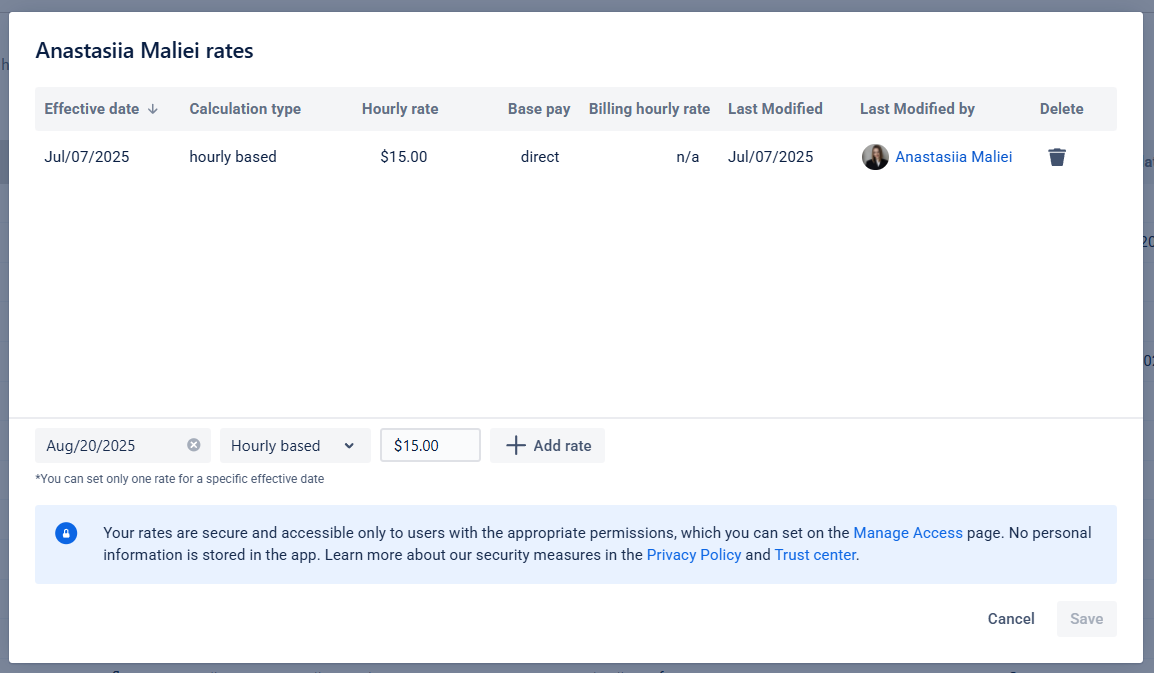Click the blue lock security icon

[66, 533]
